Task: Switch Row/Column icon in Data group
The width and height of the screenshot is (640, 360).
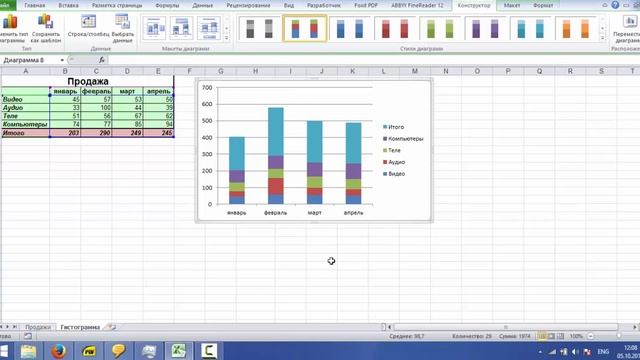Action: (88, 21)
